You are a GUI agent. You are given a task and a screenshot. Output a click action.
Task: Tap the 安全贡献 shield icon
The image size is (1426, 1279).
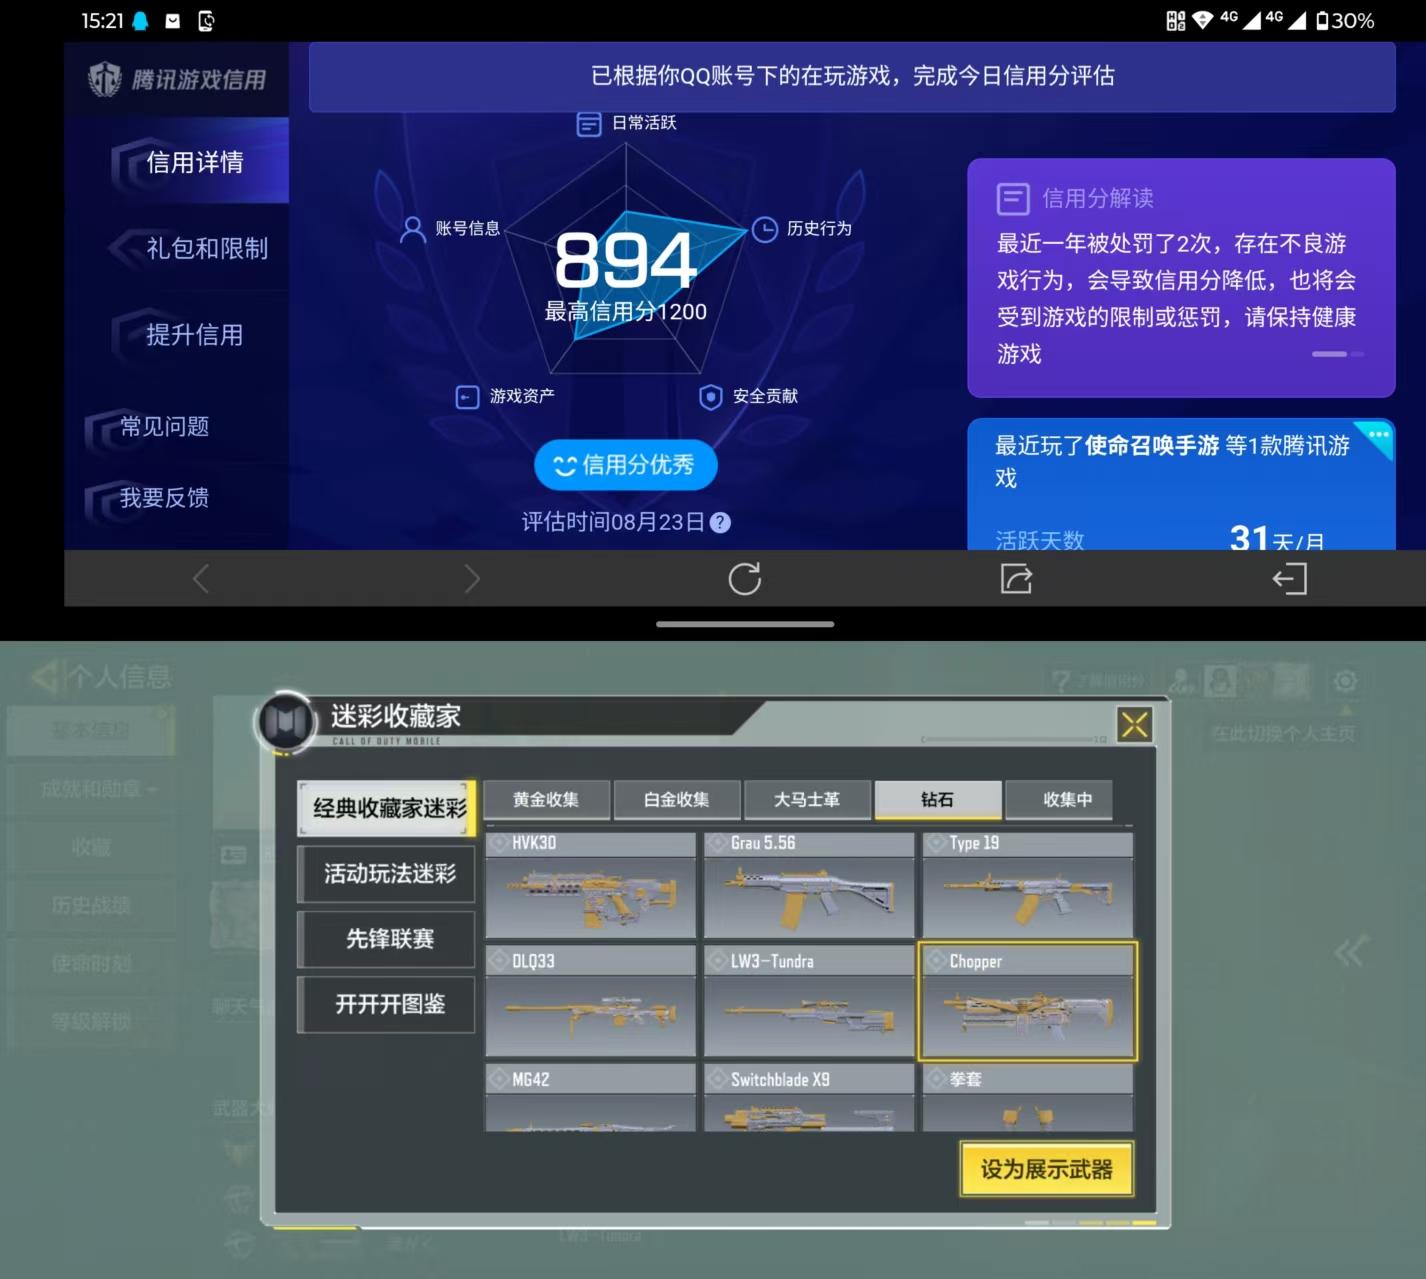tap(711, 397)
